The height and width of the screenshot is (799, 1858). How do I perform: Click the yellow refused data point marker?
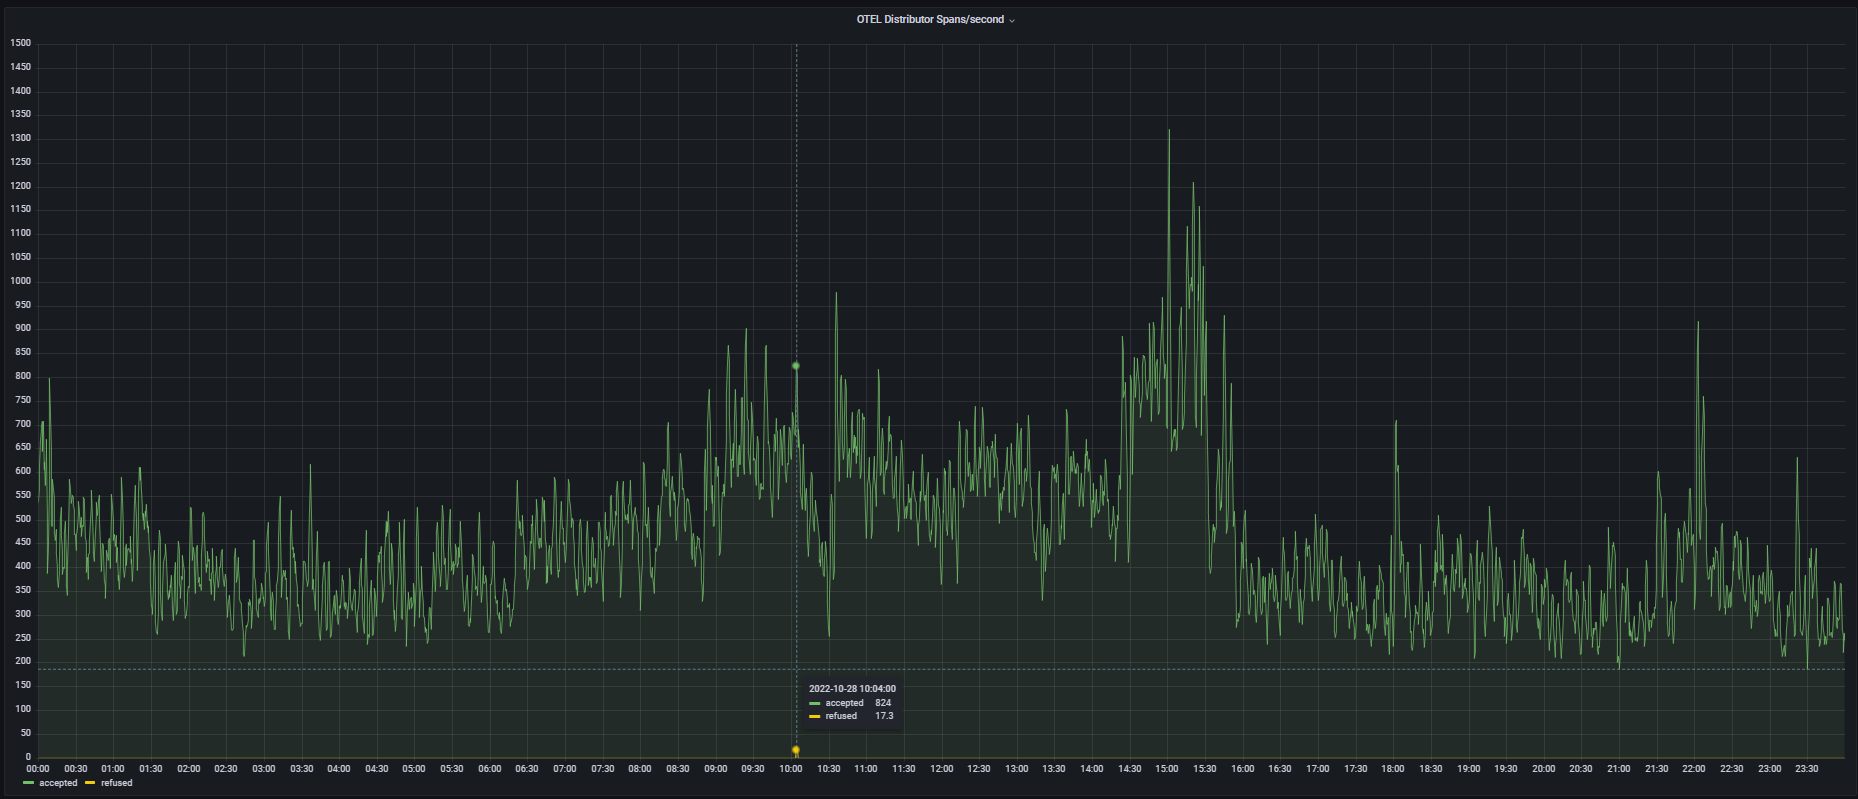click(x=796, y=750)
